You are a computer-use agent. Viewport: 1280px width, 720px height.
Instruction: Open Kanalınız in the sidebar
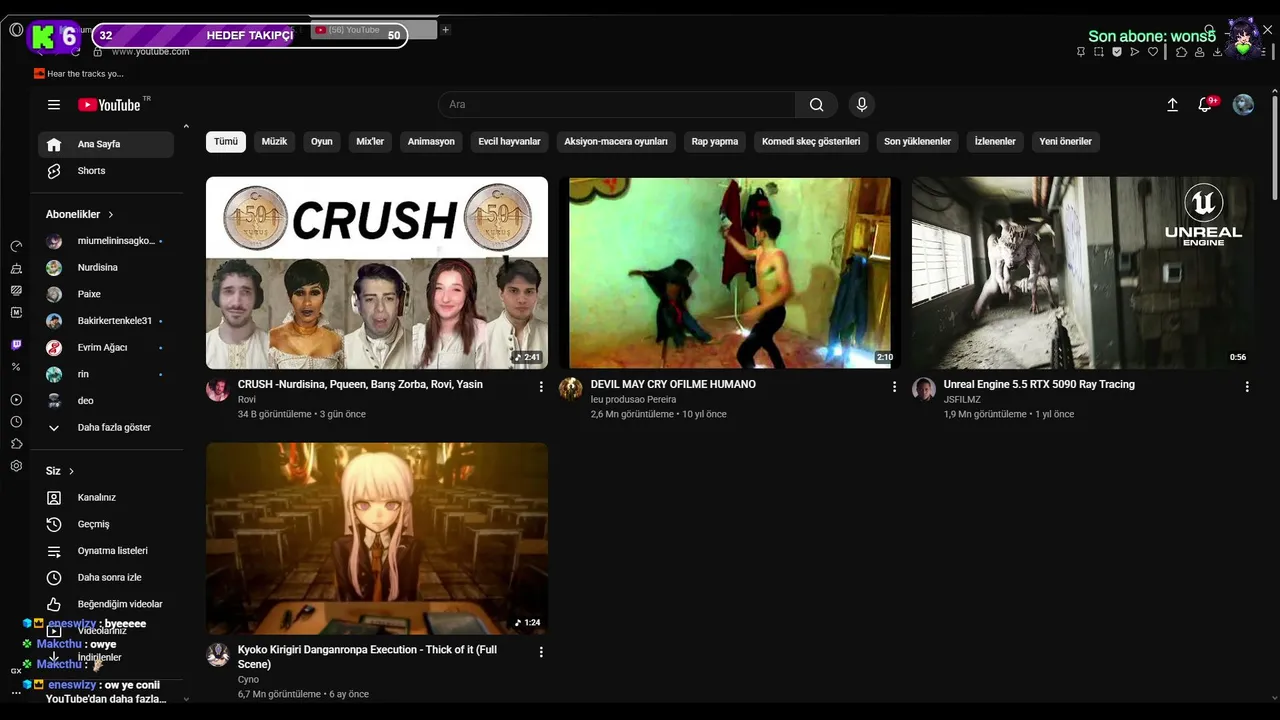coord(106,498)
